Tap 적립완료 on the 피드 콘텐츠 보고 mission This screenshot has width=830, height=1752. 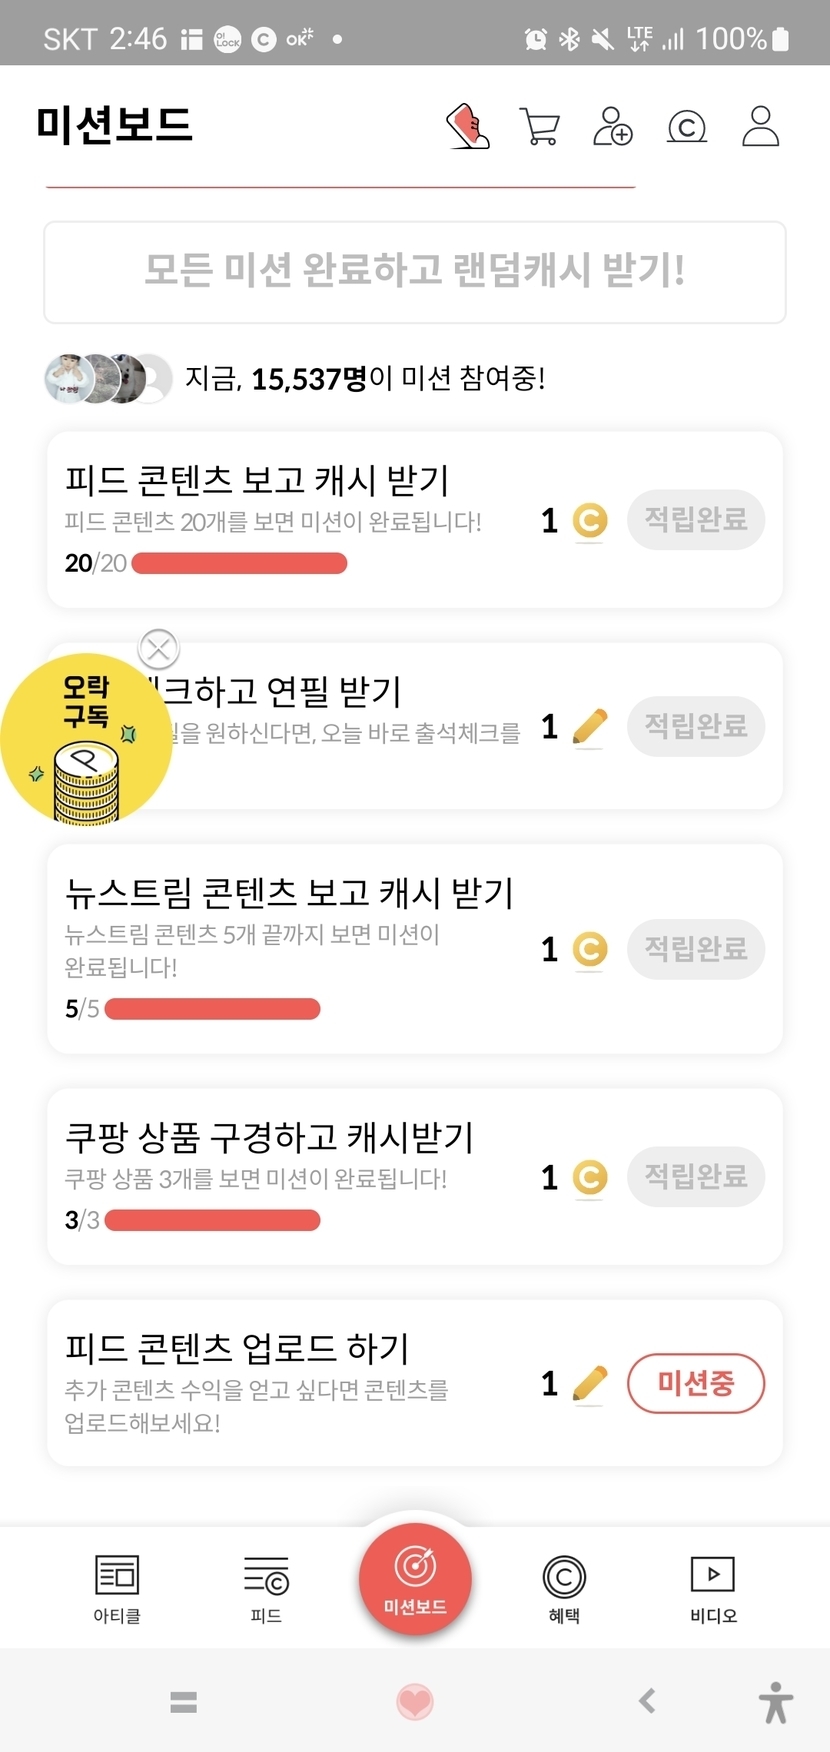(695, 519)
